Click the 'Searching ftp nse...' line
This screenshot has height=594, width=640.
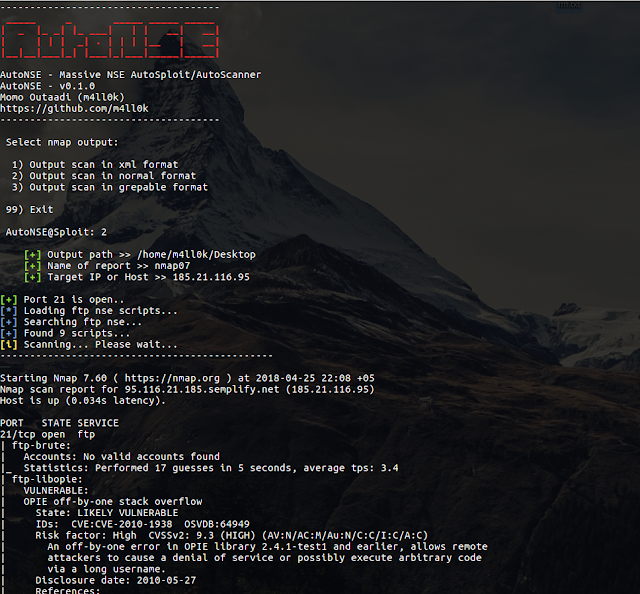(71, 322)
